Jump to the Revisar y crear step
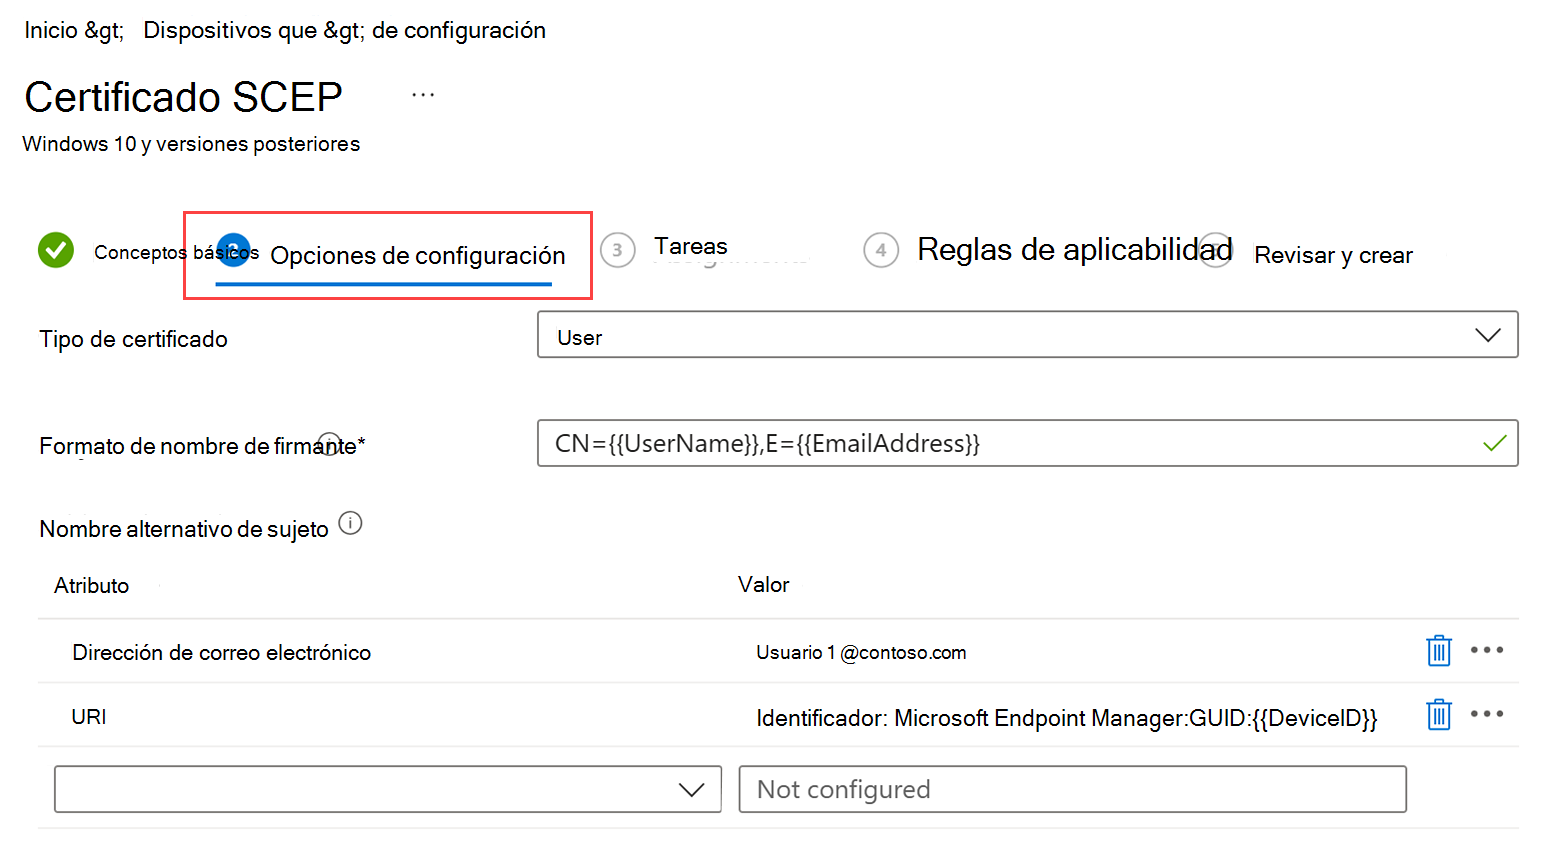The width and height of the screenshot is (1560, 853). [x=1333, y=255]
